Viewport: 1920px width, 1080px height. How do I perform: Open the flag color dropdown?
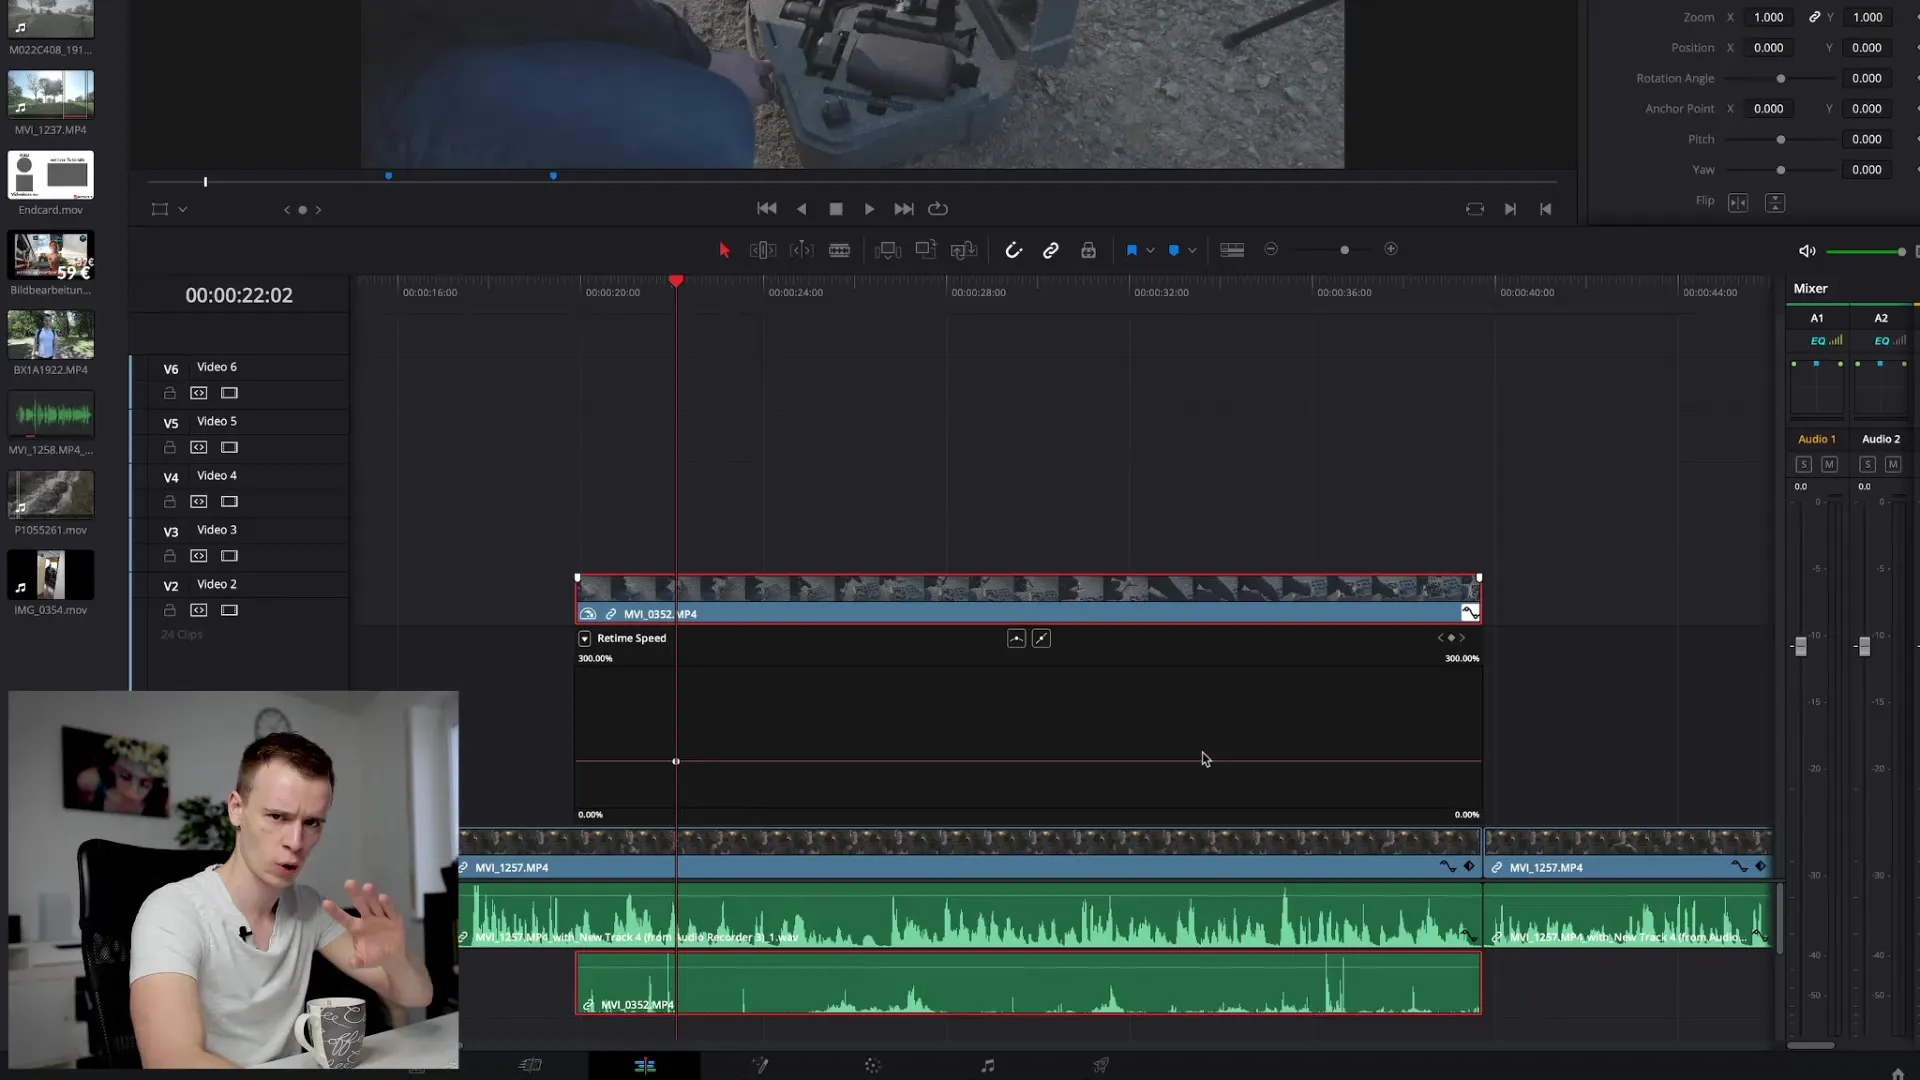[1150, 250]
